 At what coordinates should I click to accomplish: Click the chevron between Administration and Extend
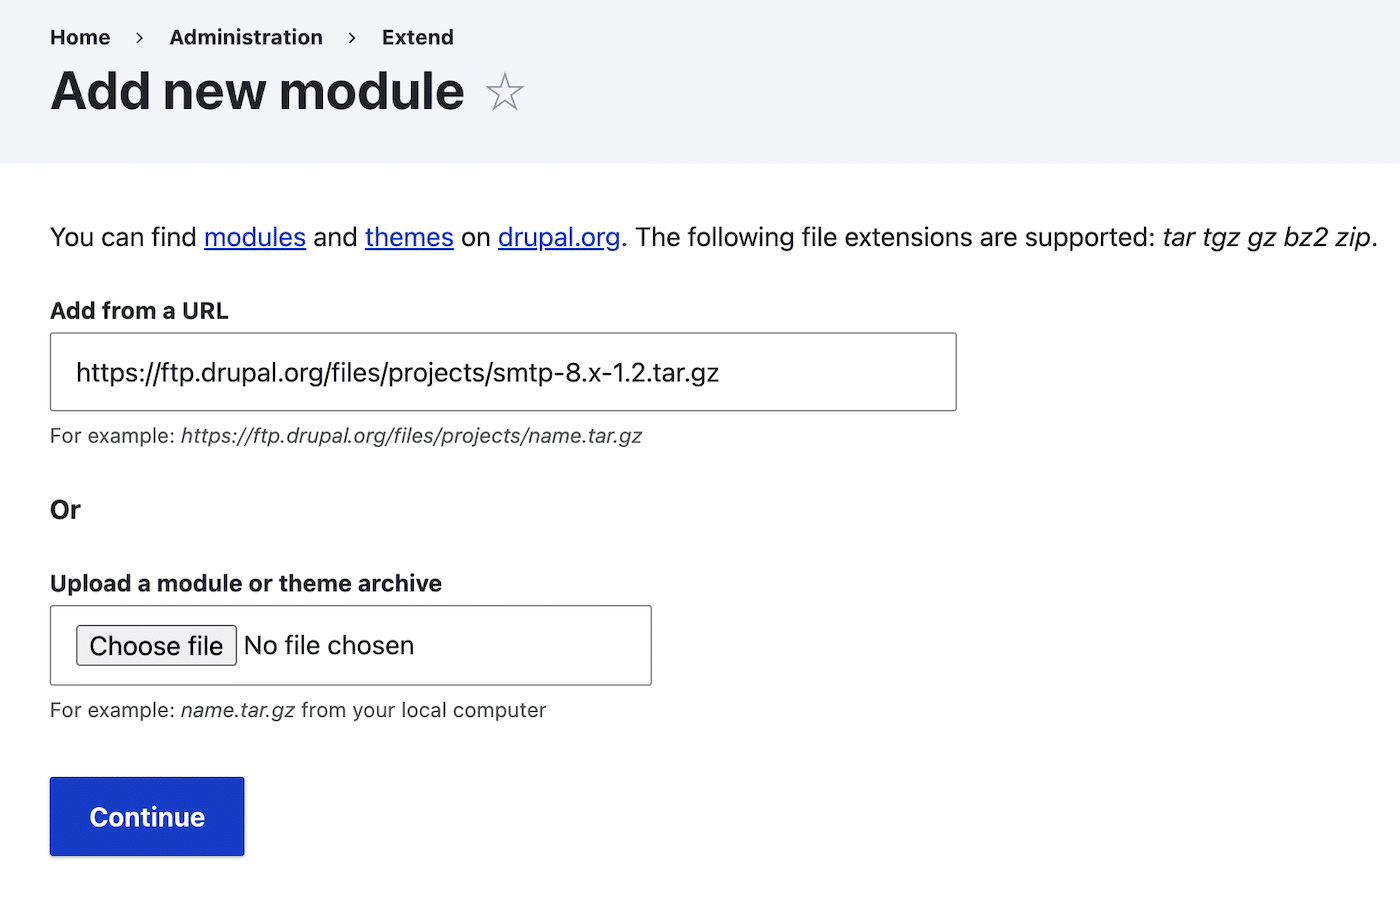tap(351, 37)
